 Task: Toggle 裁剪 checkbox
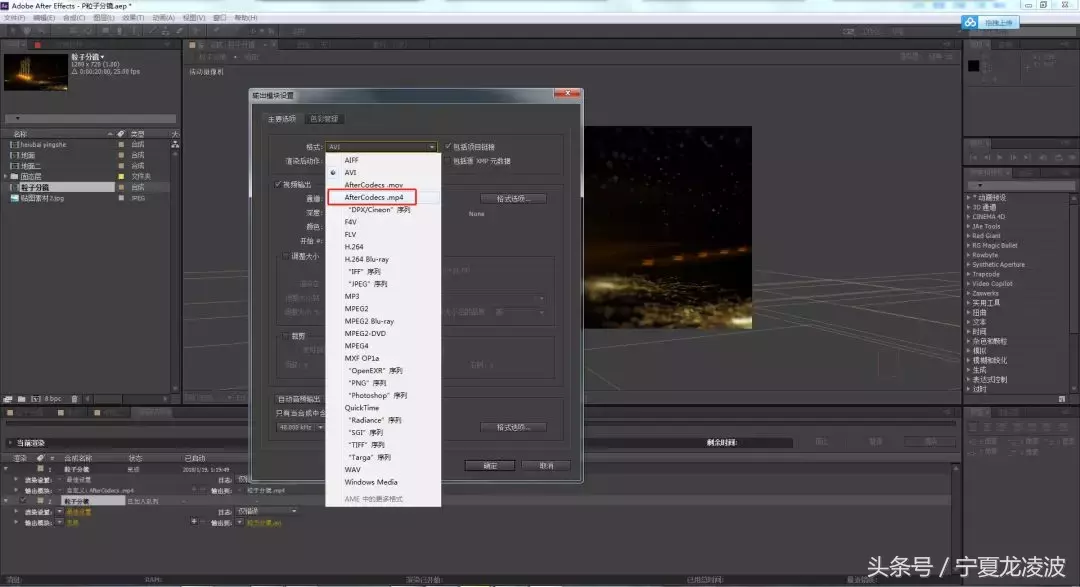pyautogui.click(x=285, y=336)
